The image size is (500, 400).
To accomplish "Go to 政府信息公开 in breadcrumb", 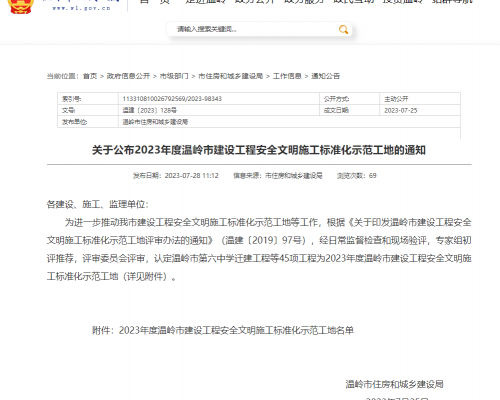I will pyautogui.click(x=128, y=76).
